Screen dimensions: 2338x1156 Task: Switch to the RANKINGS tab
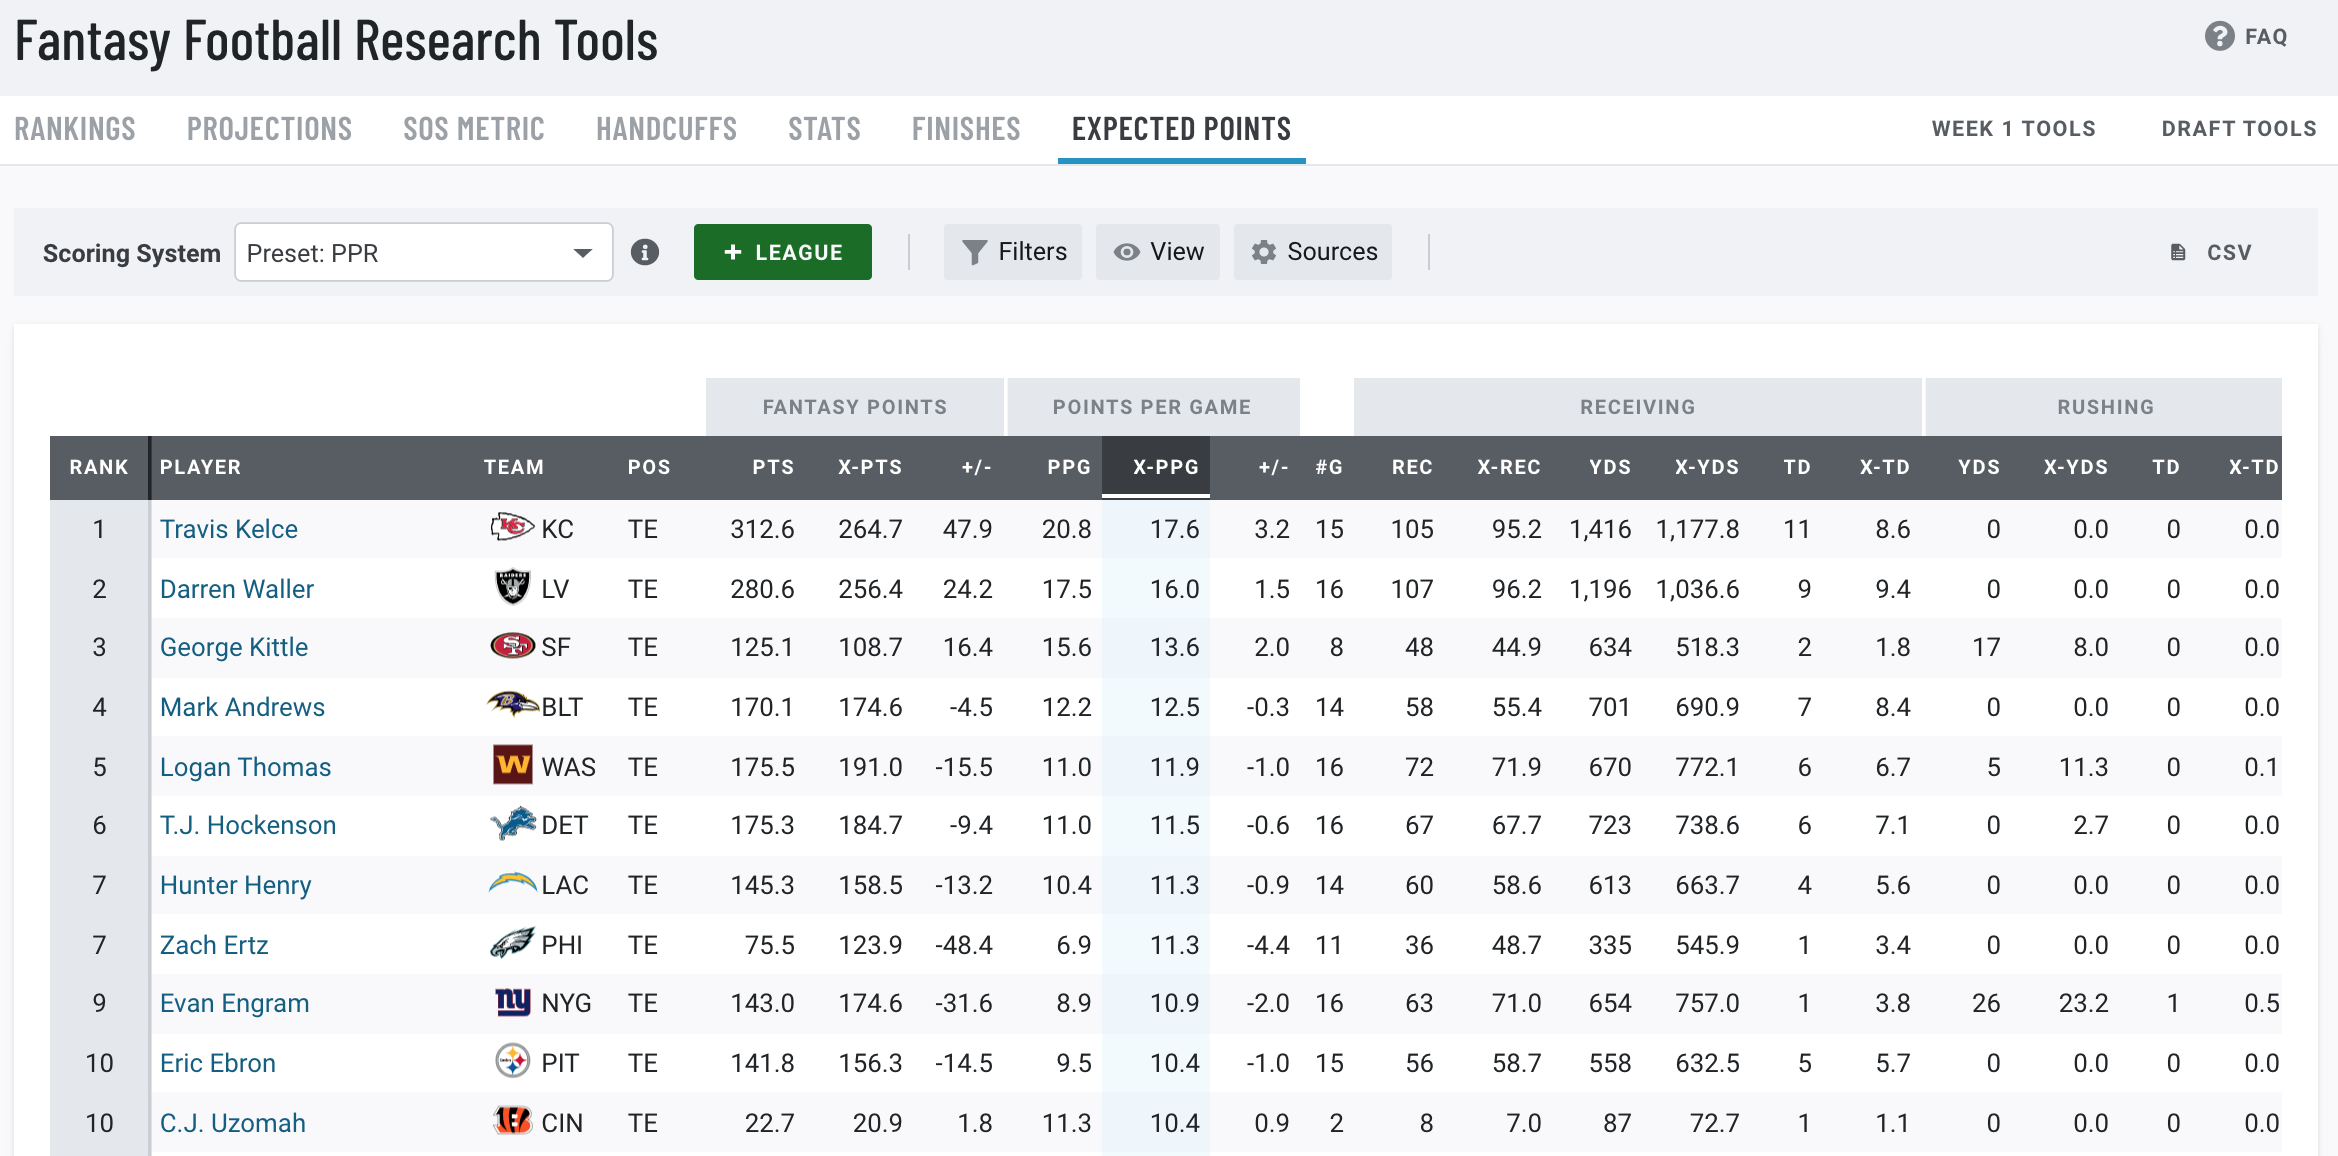75,130
